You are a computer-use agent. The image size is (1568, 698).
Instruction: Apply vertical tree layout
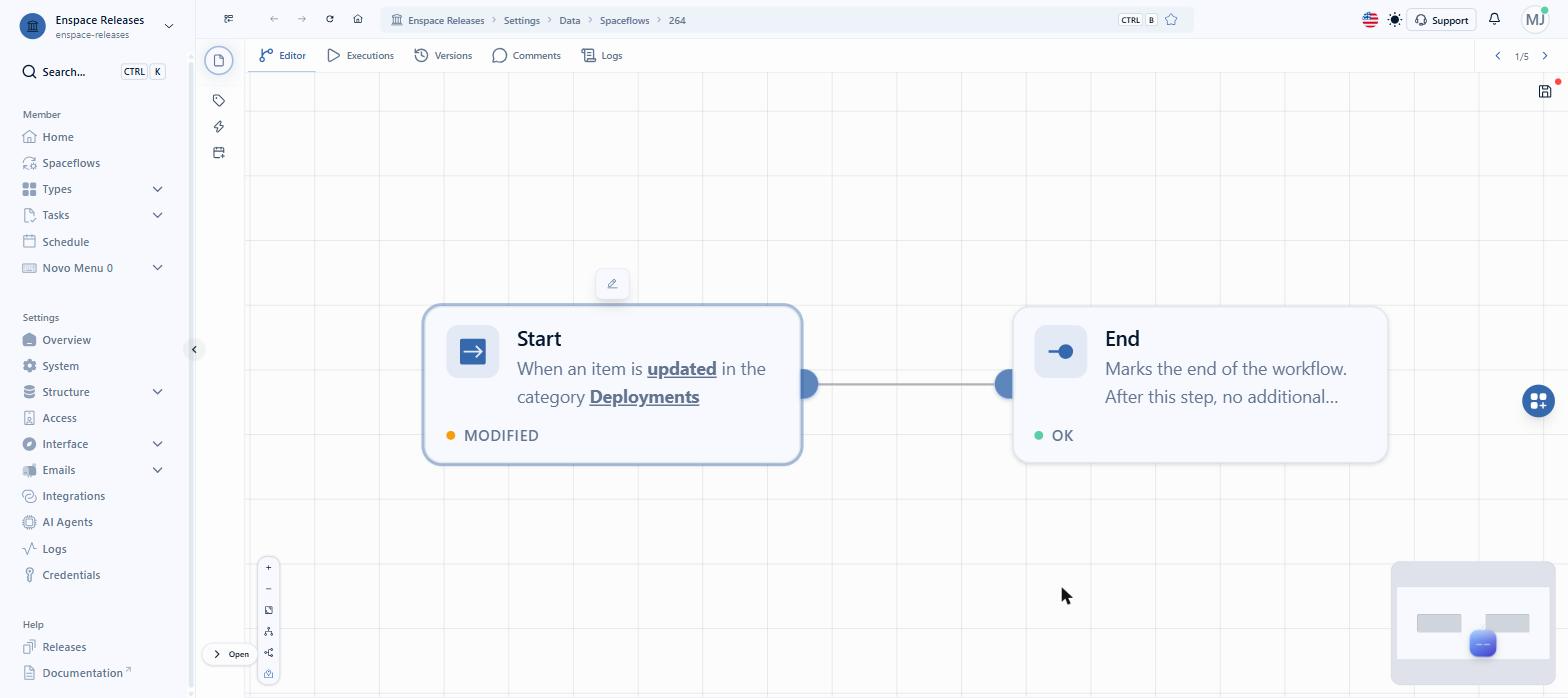click(268, 631)
